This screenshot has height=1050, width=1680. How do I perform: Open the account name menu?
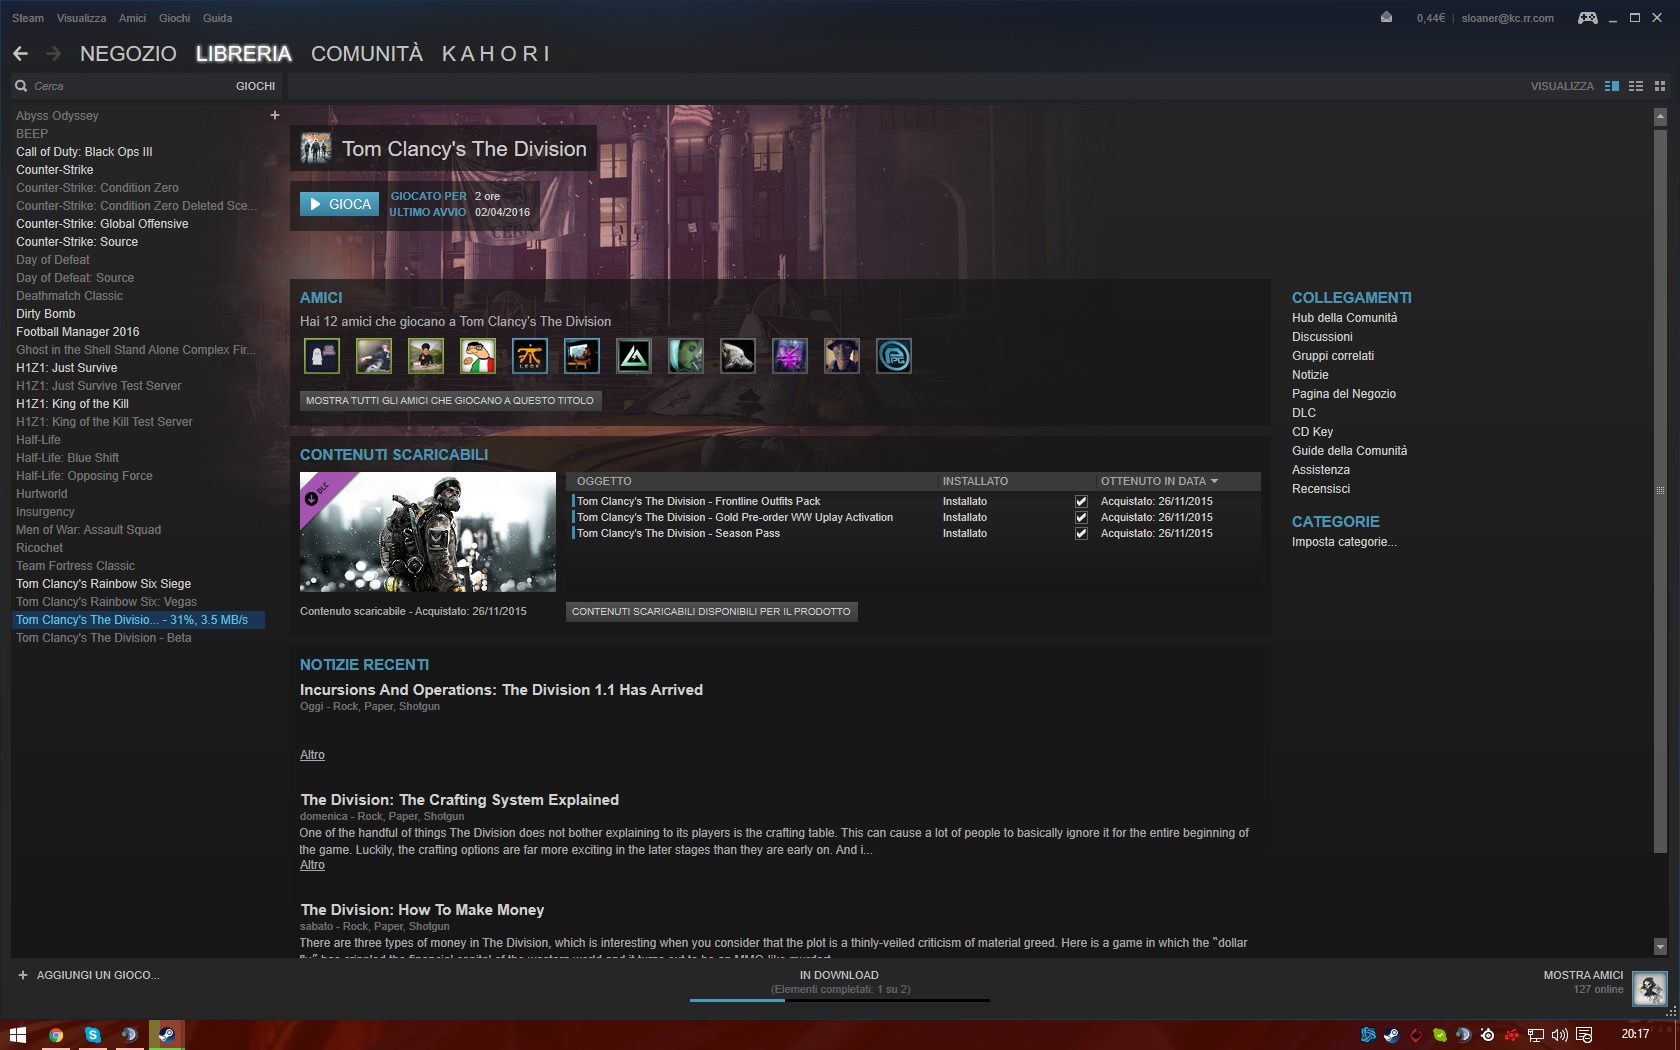[x=1507, y=18]
